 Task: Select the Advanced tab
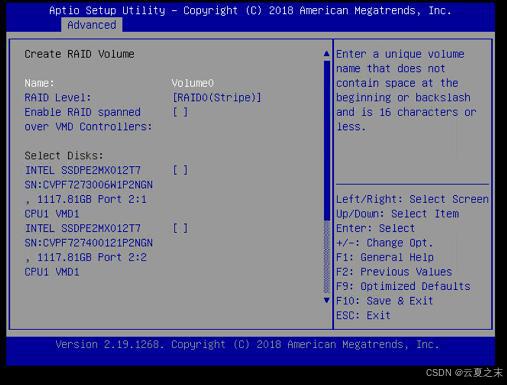coord(92,25)
